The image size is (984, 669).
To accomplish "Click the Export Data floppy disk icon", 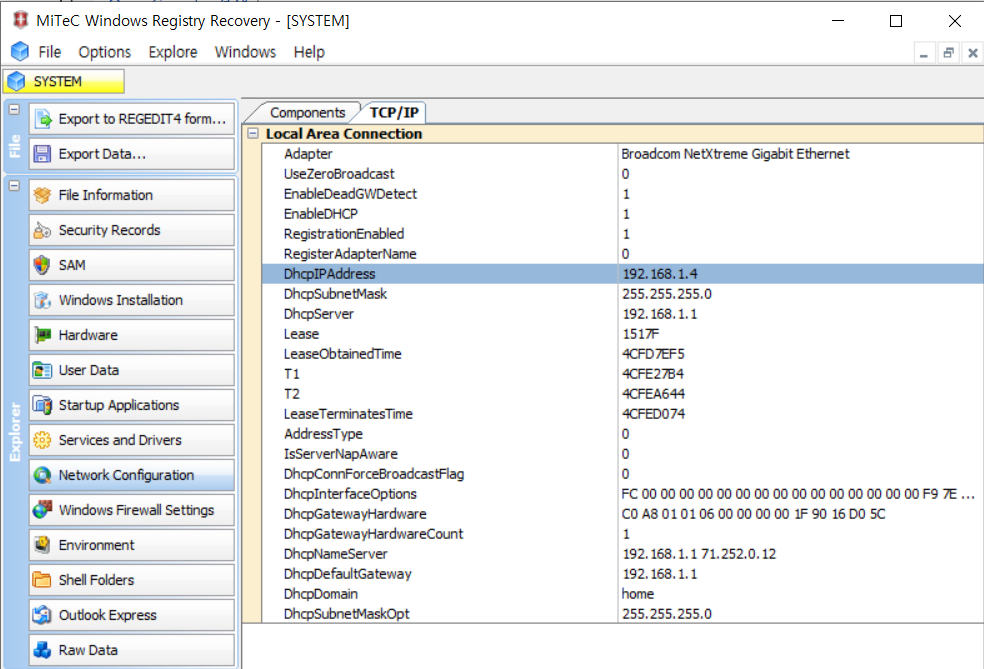I will 43,154.
